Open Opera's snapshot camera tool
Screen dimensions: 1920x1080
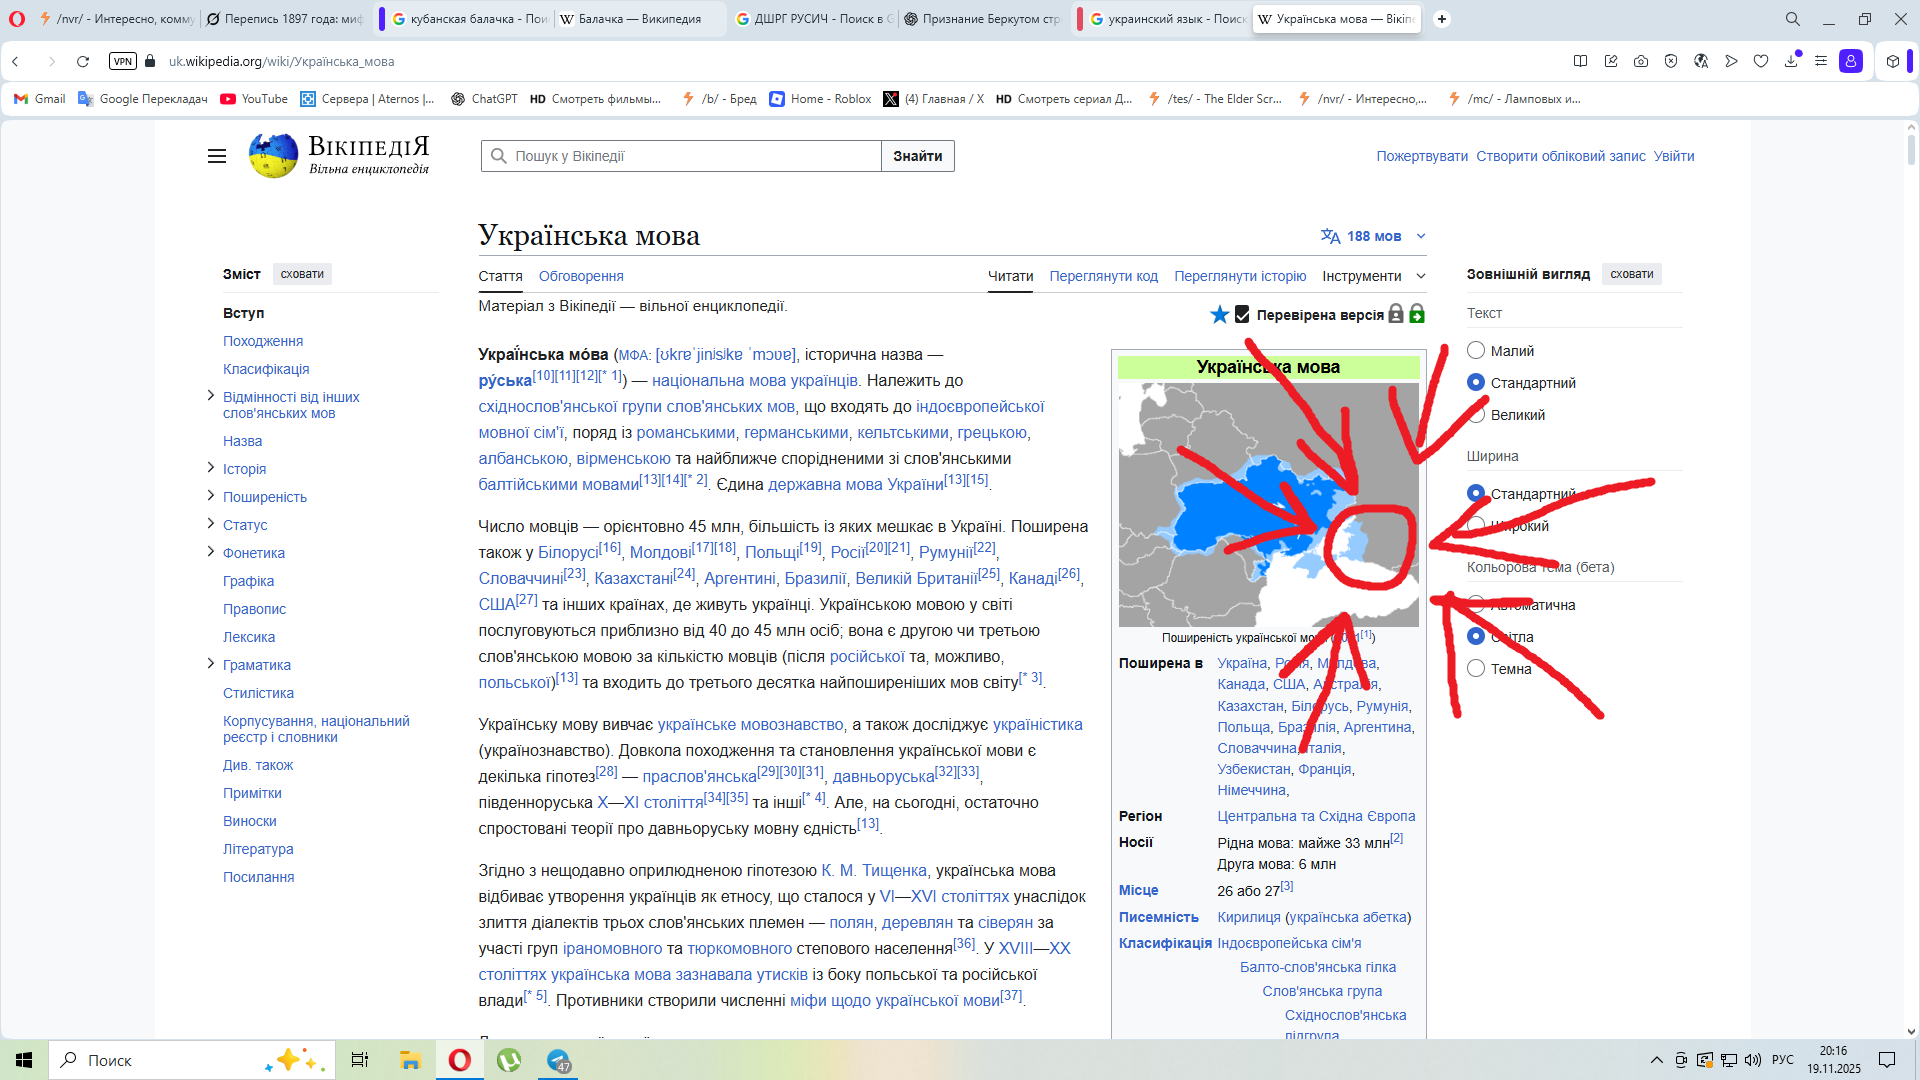pyautogui.click(x=1641, y=61)
